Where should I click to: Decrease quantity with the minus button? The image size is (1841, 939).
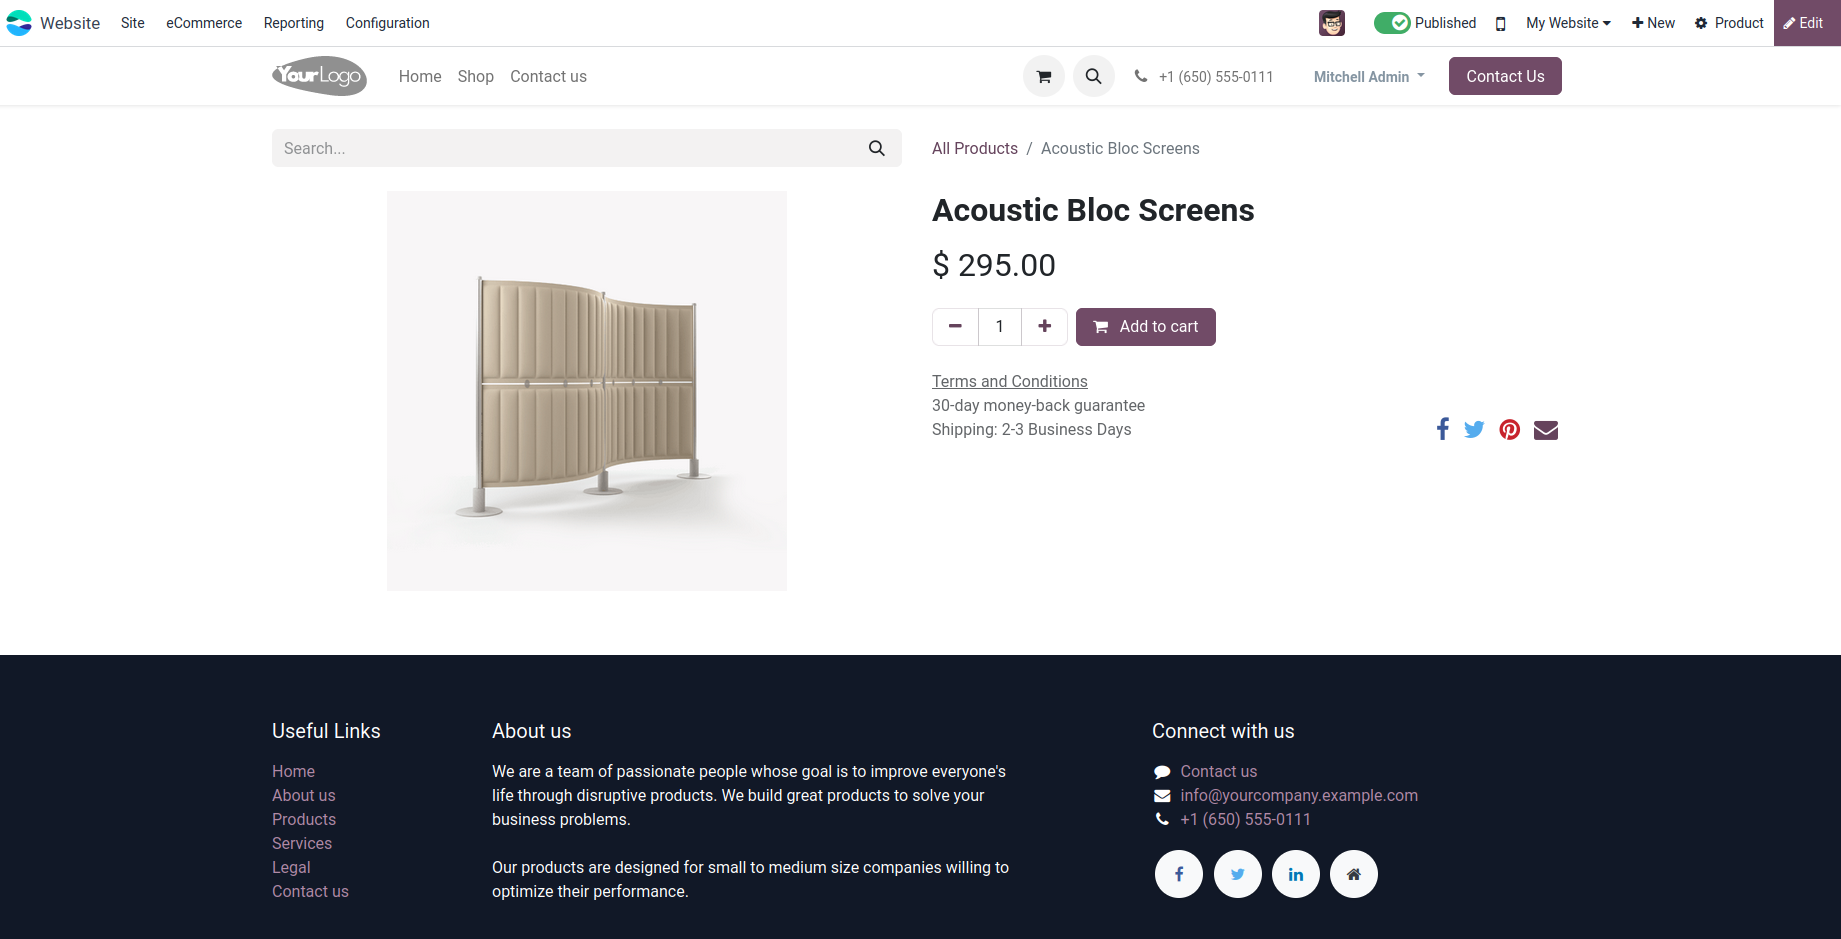point(955,327)
